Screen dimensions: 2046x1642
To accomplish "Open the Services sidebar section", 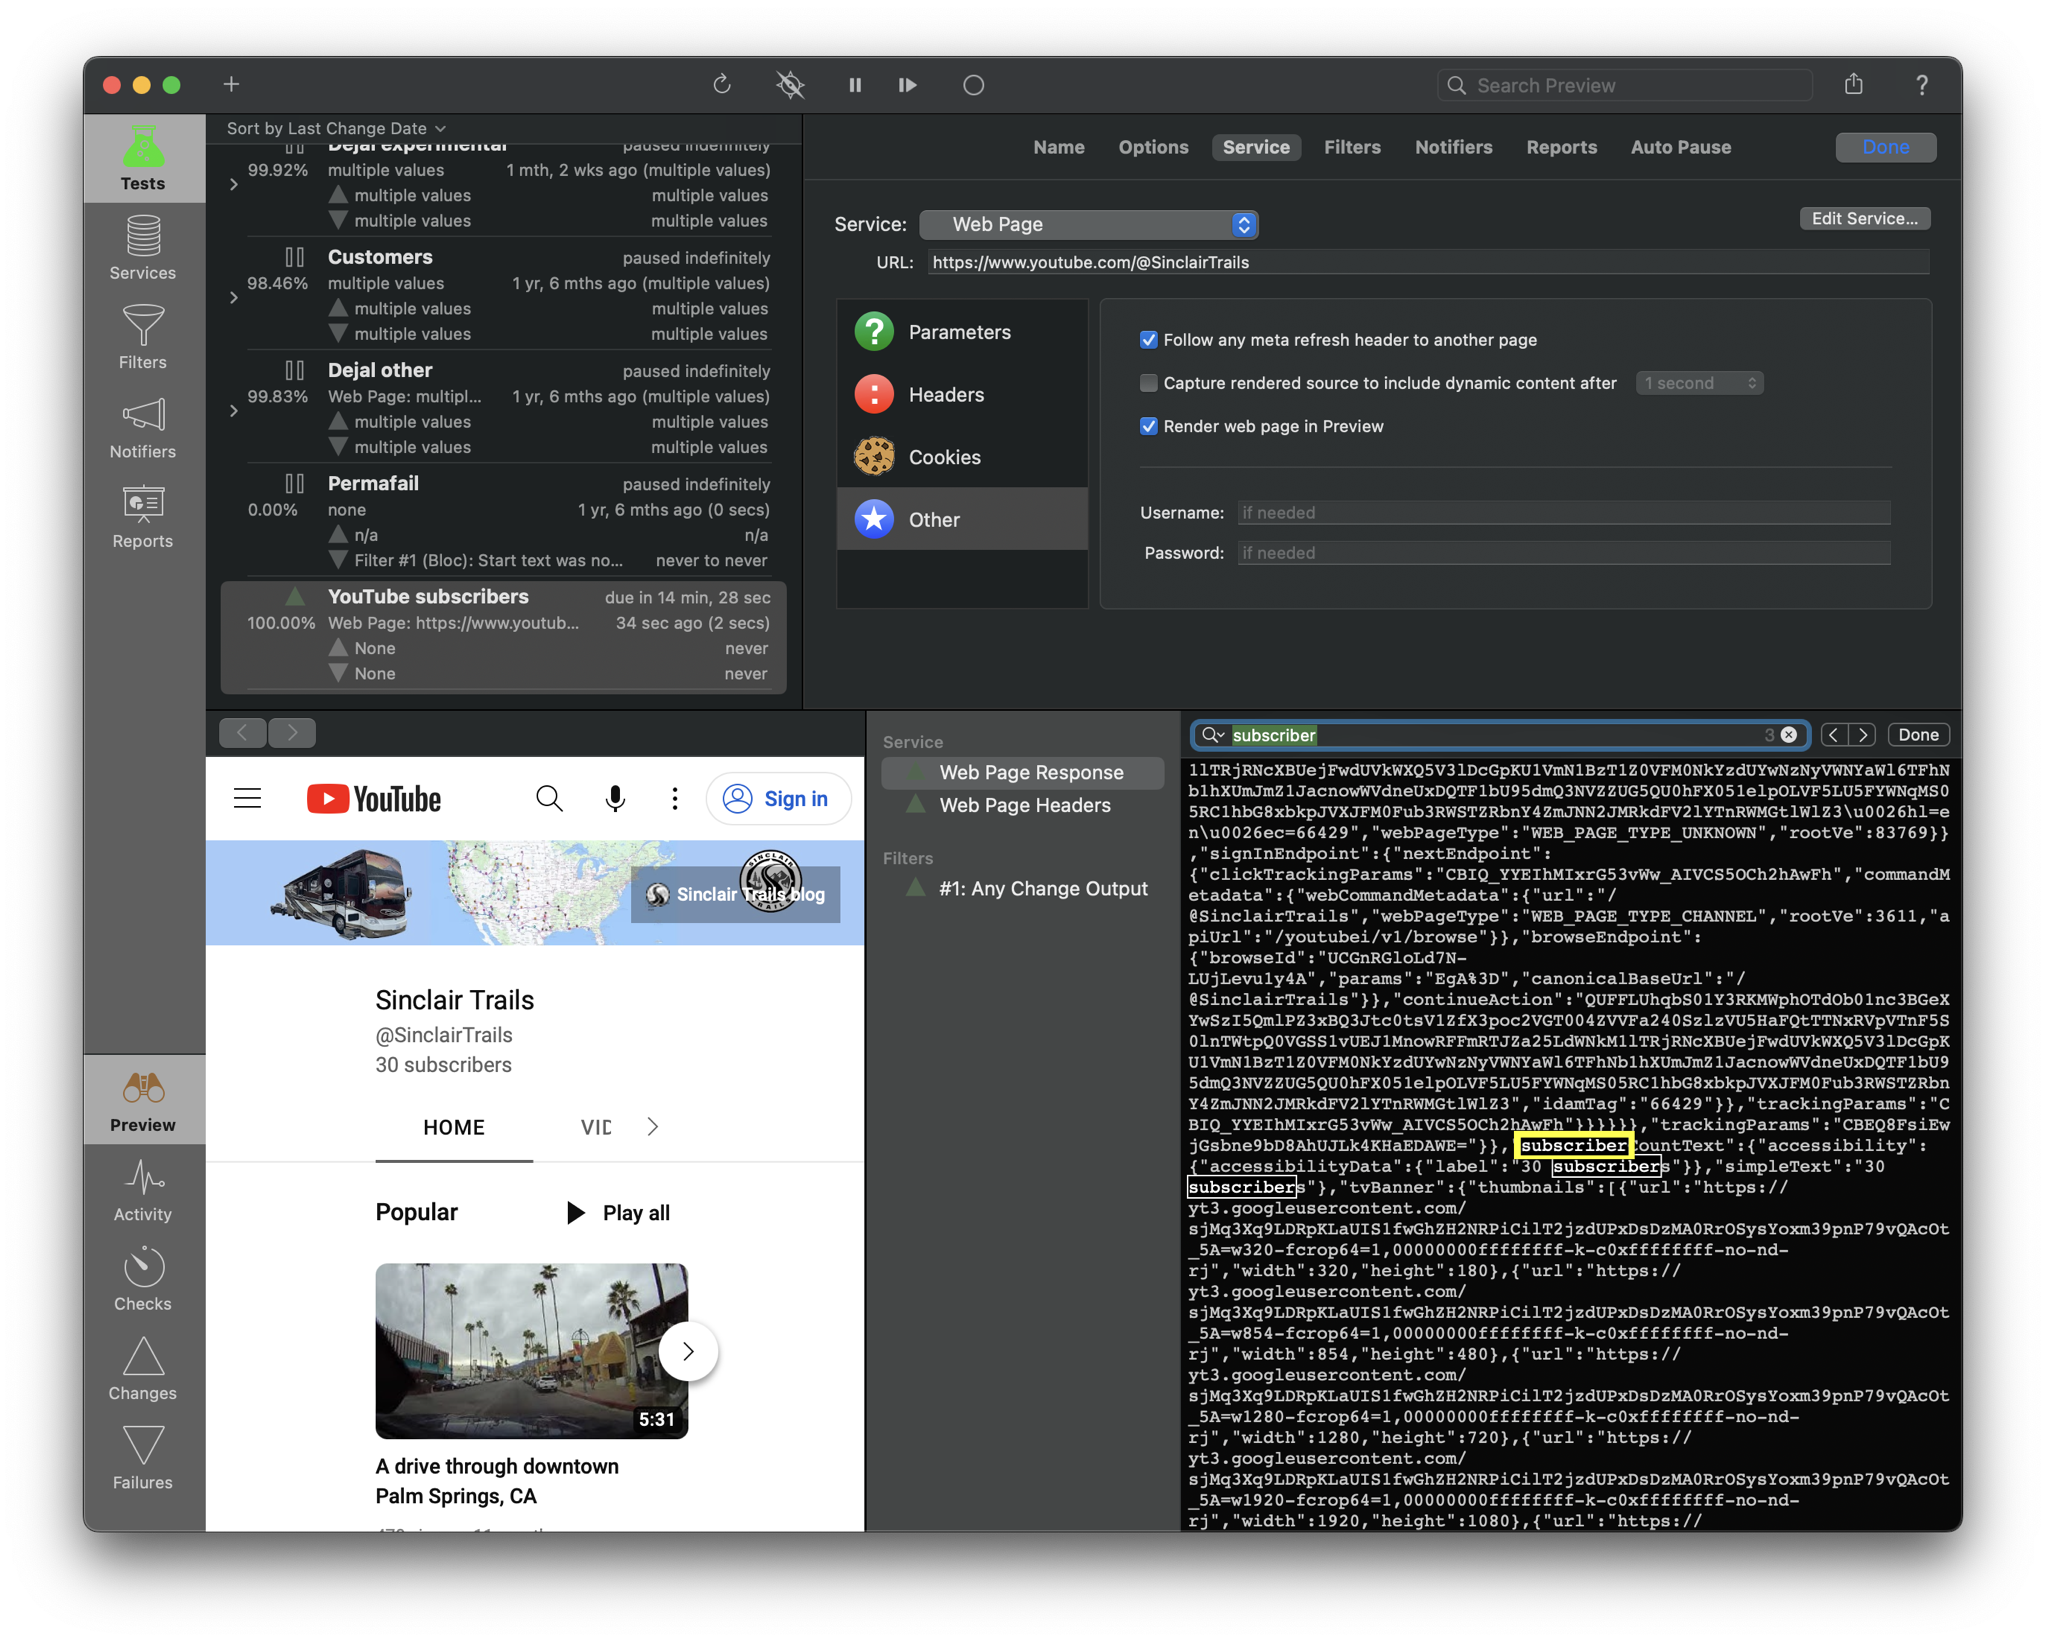I will click(x=143, y=247).
